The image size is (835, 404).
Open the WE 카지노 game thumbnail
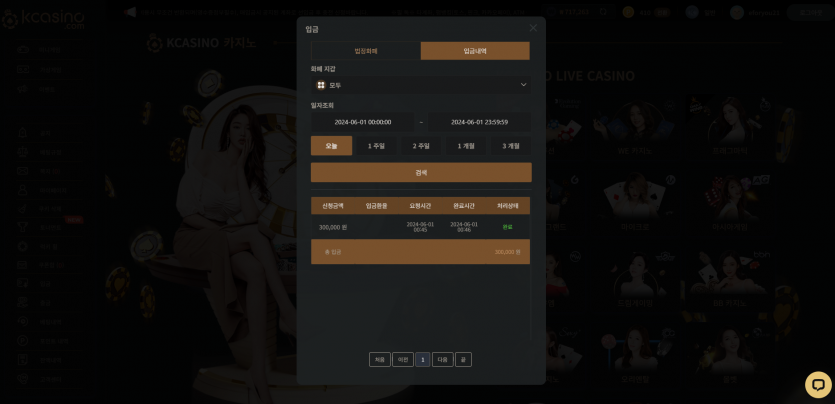click(x=634, y=128)
